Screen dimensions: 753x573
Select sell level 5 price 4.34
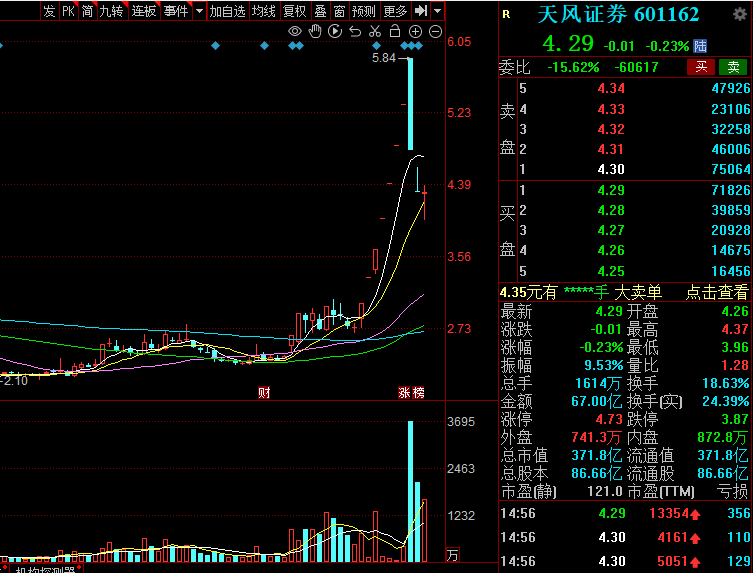coord(611,88)
